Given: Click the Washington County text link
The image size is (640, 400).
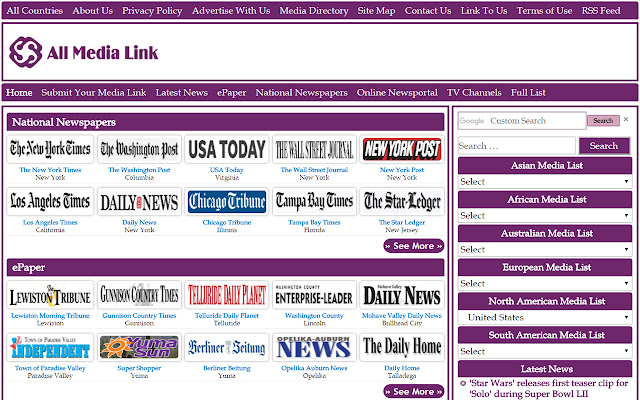Looking at the screenshot, I should pos(314,316).
